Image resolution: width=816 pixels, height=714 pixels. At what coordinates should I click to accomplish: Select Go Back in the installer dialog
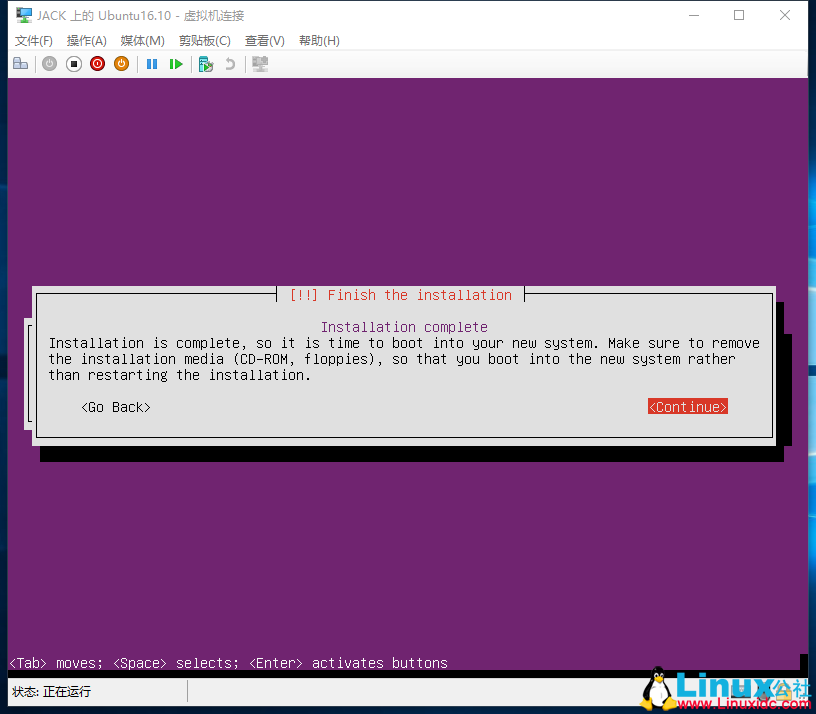[x=115, y=407]
